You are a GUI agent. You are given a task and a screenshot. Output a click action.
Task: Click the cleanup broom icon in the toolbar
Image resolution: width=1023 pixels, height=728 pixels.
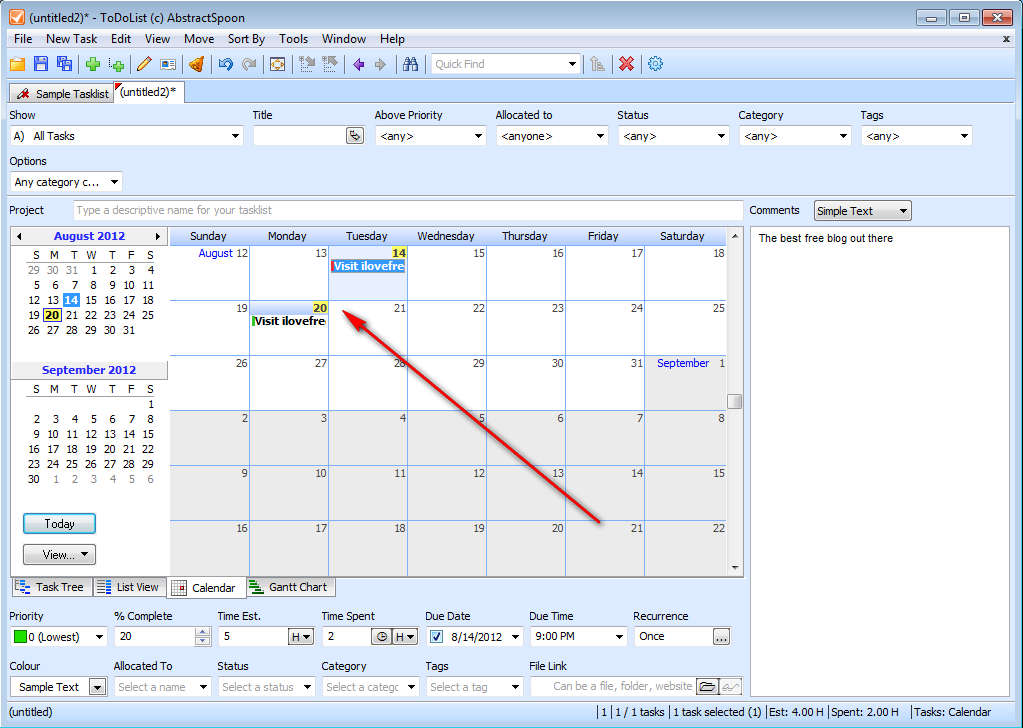(x=196, y=64)
